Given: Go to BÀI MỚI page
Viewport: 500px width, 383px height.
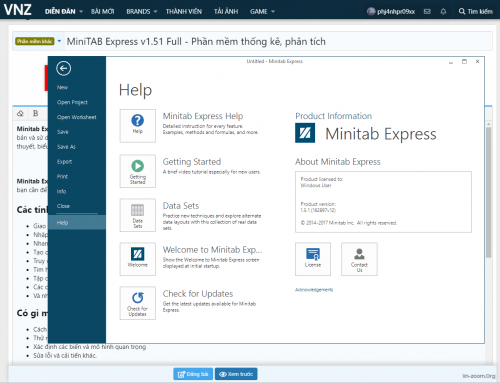Looking at the screenshot, I should [103, 12].
